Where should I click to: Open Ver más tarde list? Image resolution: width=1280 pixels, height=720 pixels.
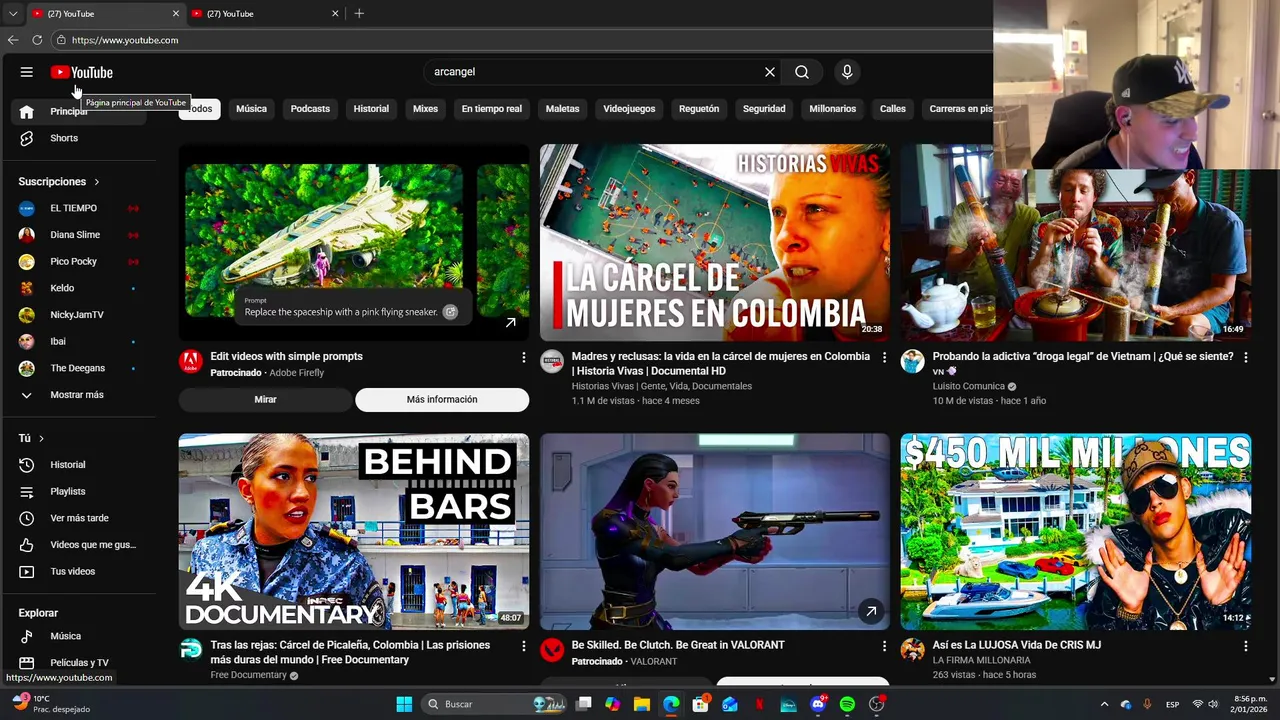point(78,518)
